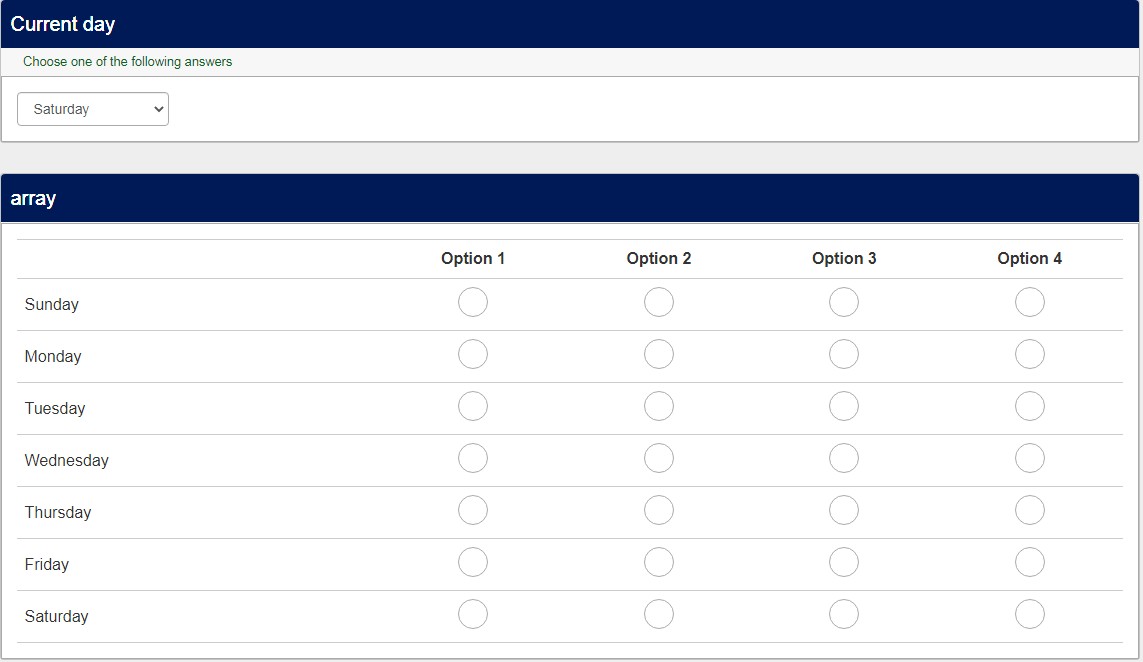Choose Option 4 for Saturday
This screenshot has height=662, width=1143.
[1030, 614]
